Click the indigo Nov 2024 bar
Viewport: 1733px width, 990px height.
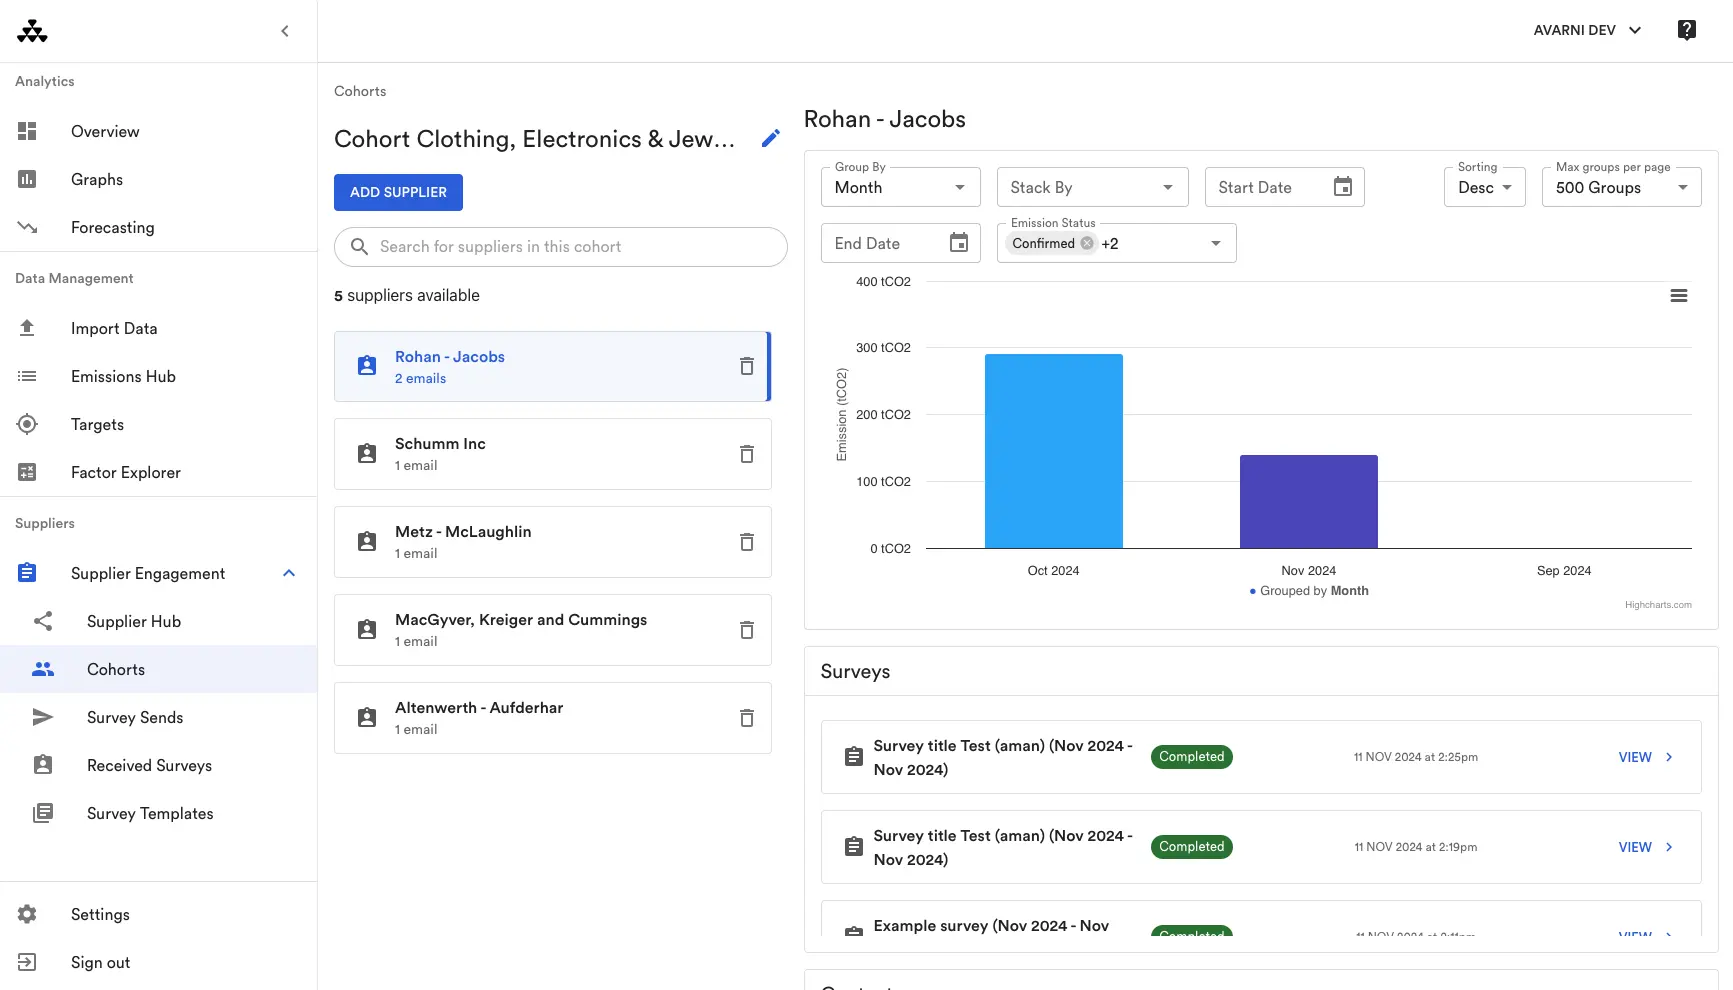[1308, 502]
